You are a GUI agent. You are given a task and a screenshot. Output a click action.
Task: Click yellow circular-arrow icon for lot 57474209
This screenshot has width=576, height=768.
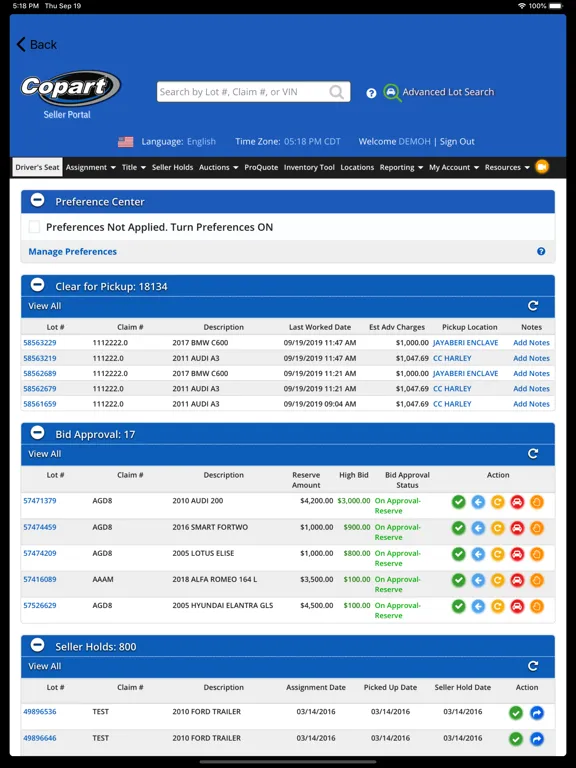coord(498,554)
